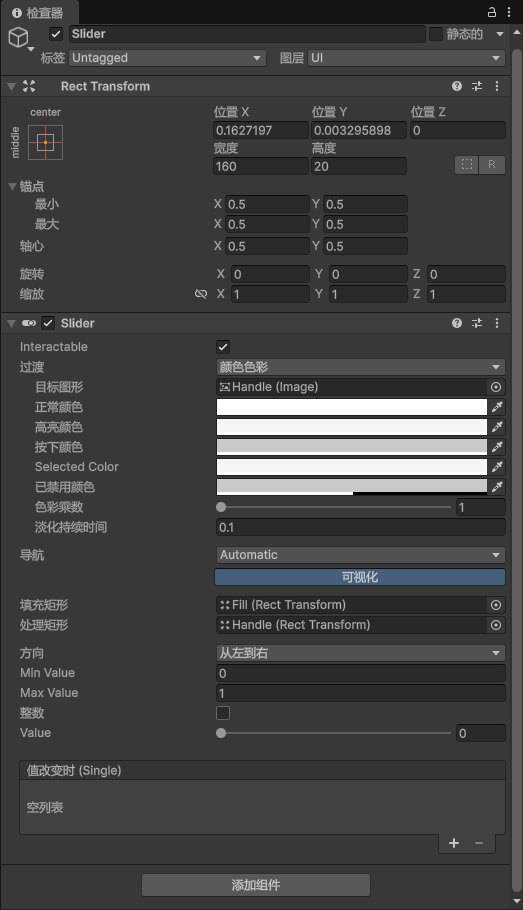Collapse the Anchors foldout triangle
This screenshot has width=523, height=910.
[12, 186]
